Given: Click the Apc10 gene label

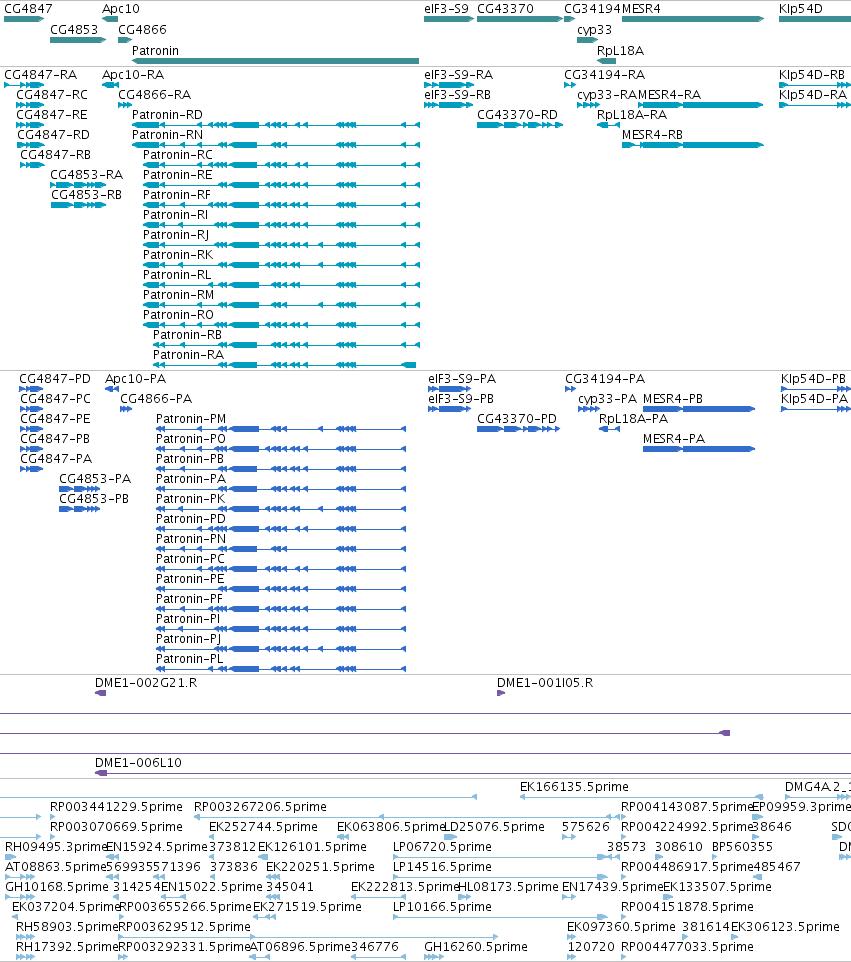Looking at the screenshot, I should click(x=121, y=9).
